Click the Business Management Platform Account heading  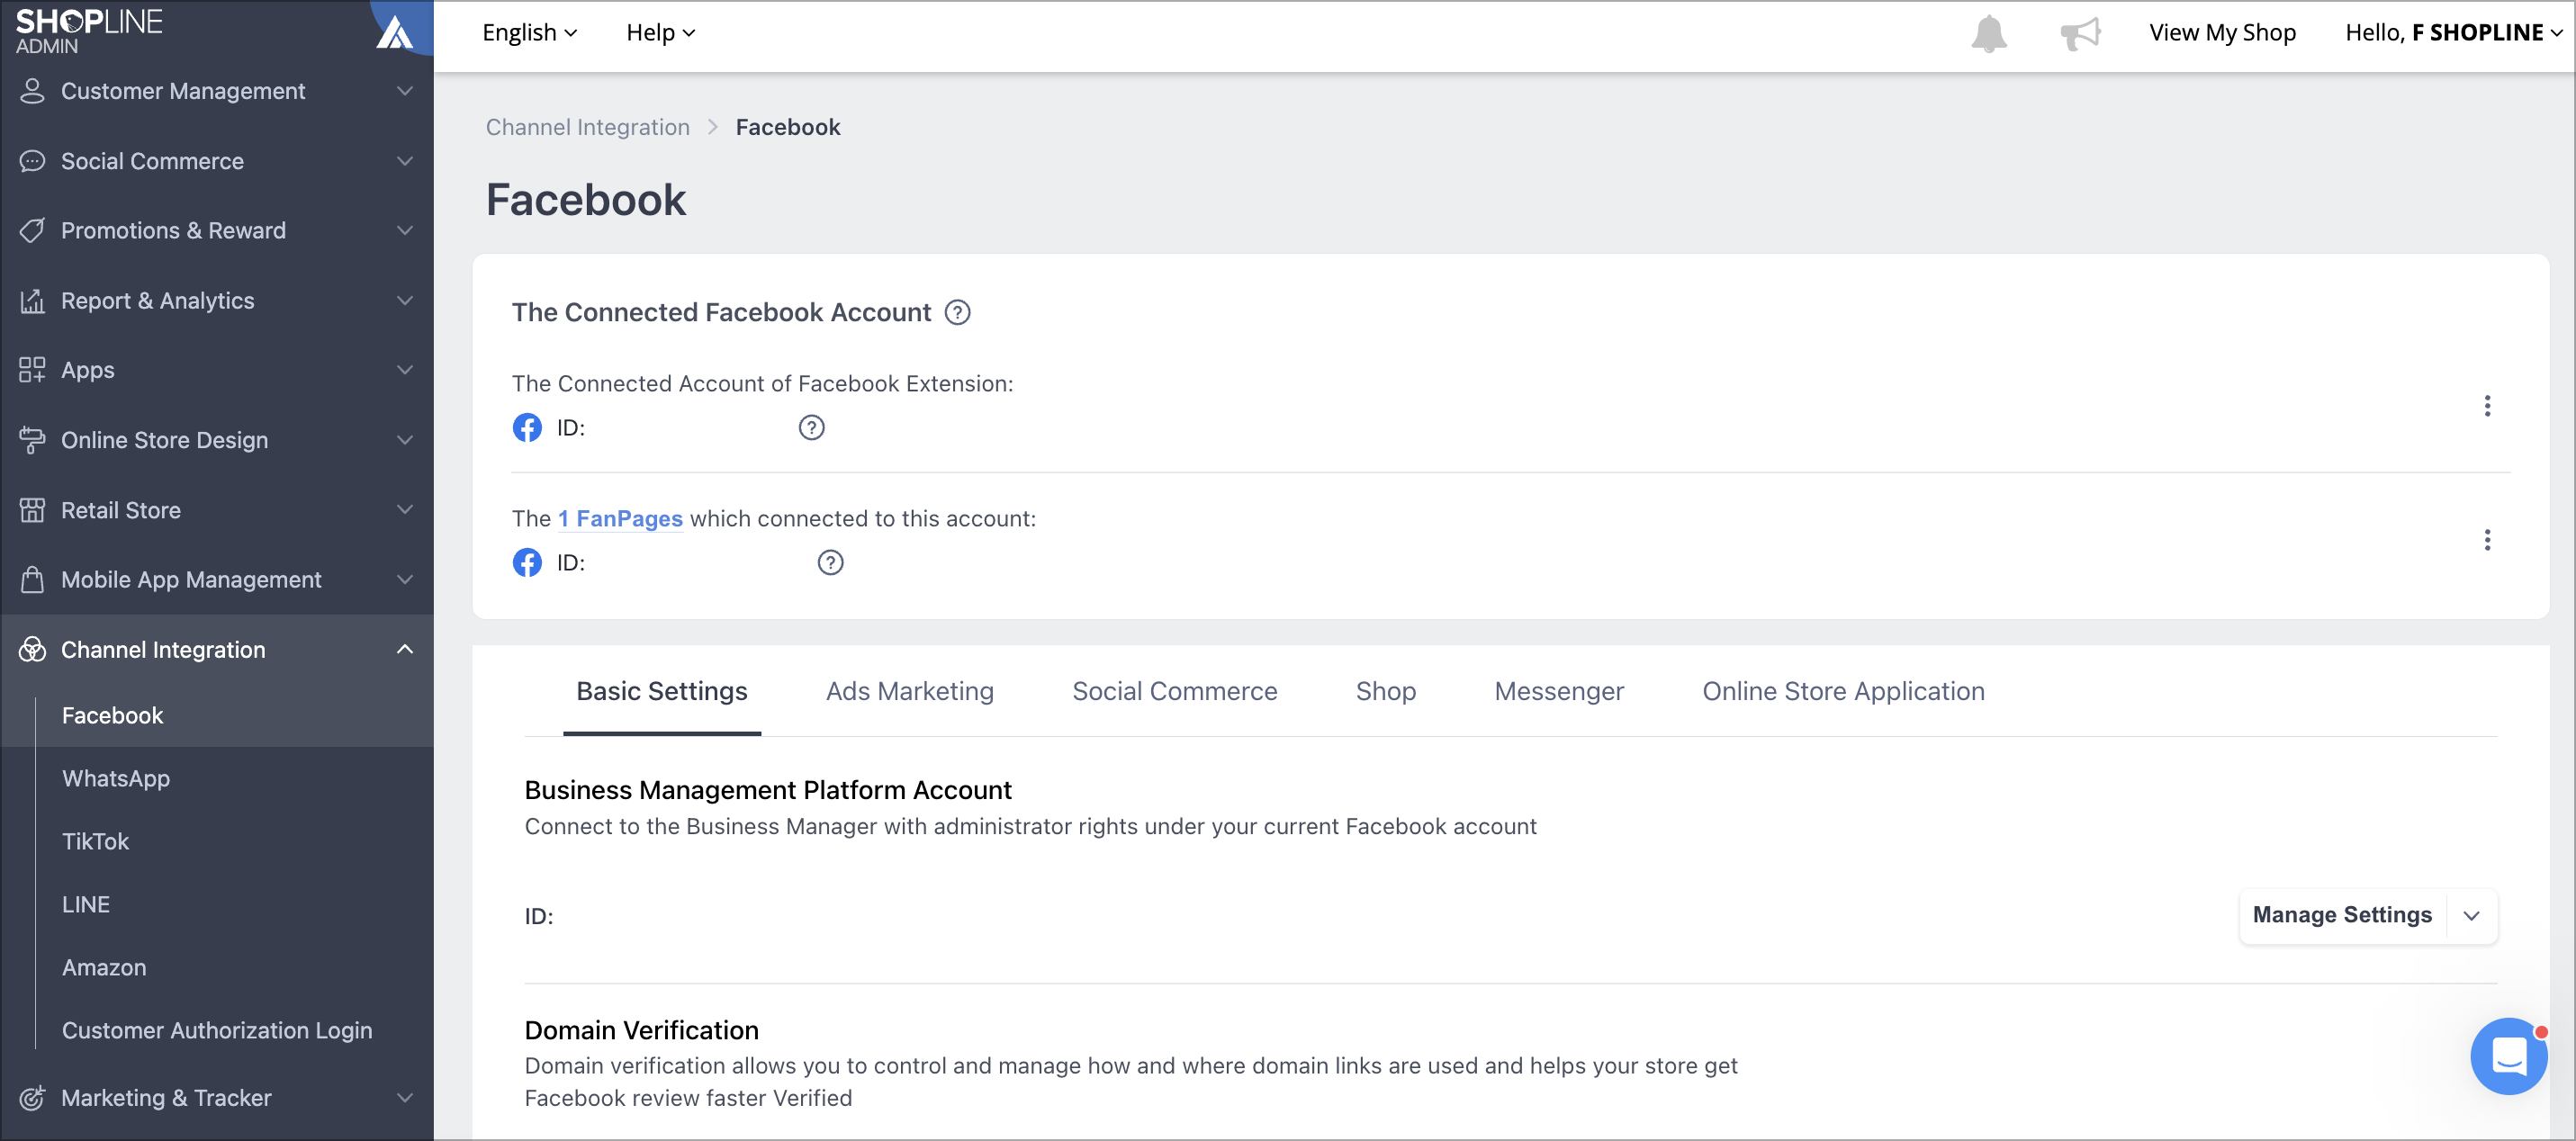[767, 791]
